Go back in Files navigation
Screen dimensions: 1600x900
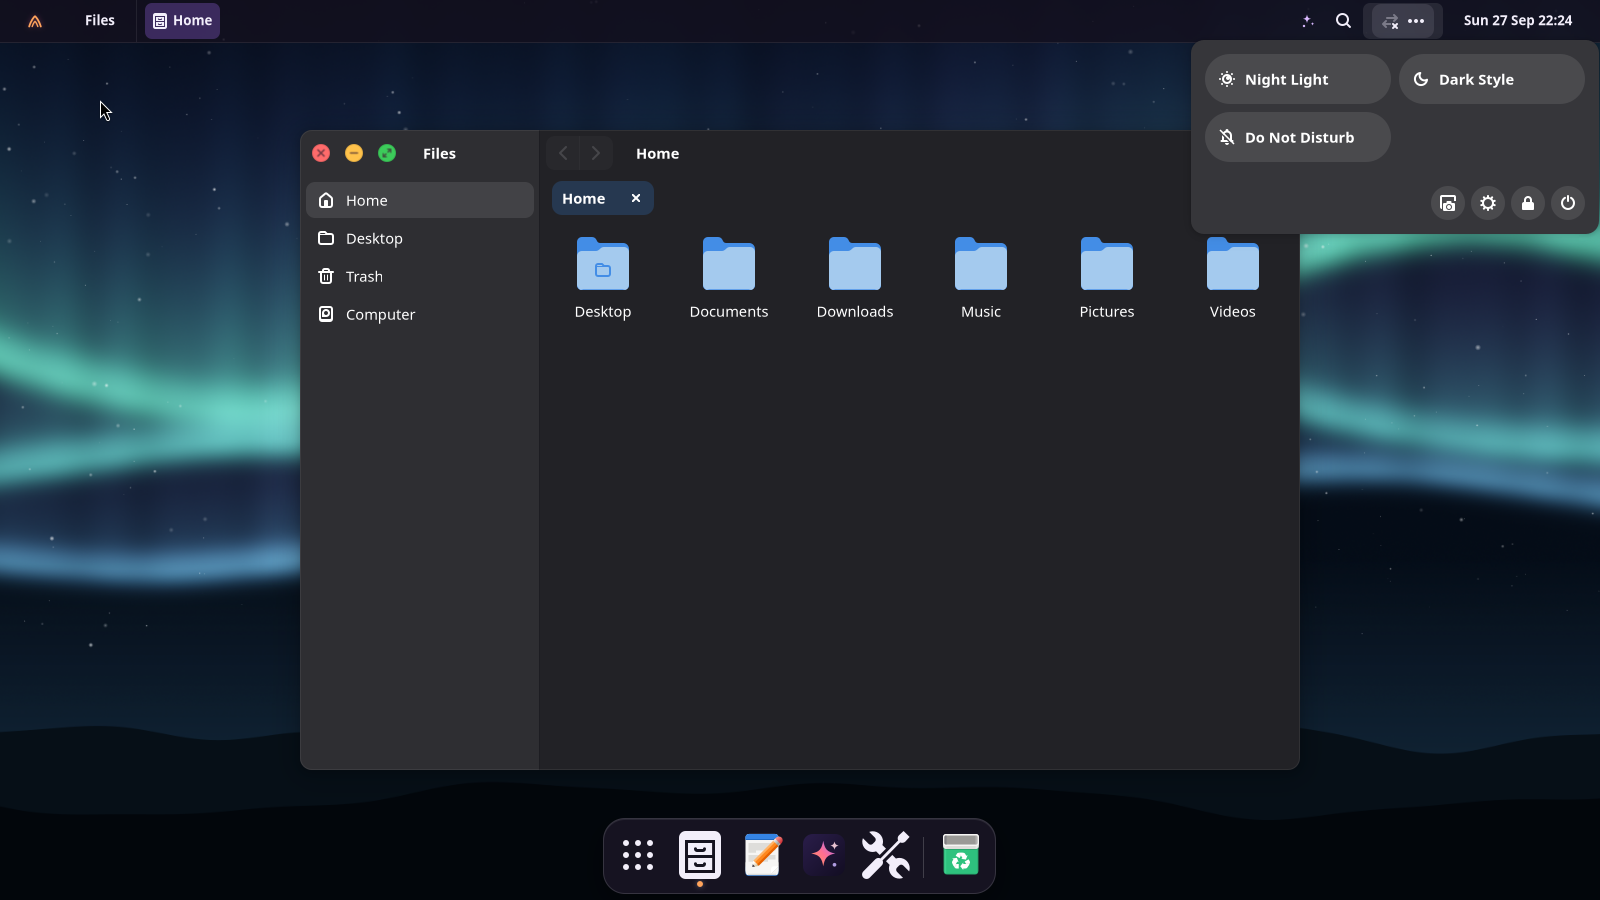tap(563, 153)
